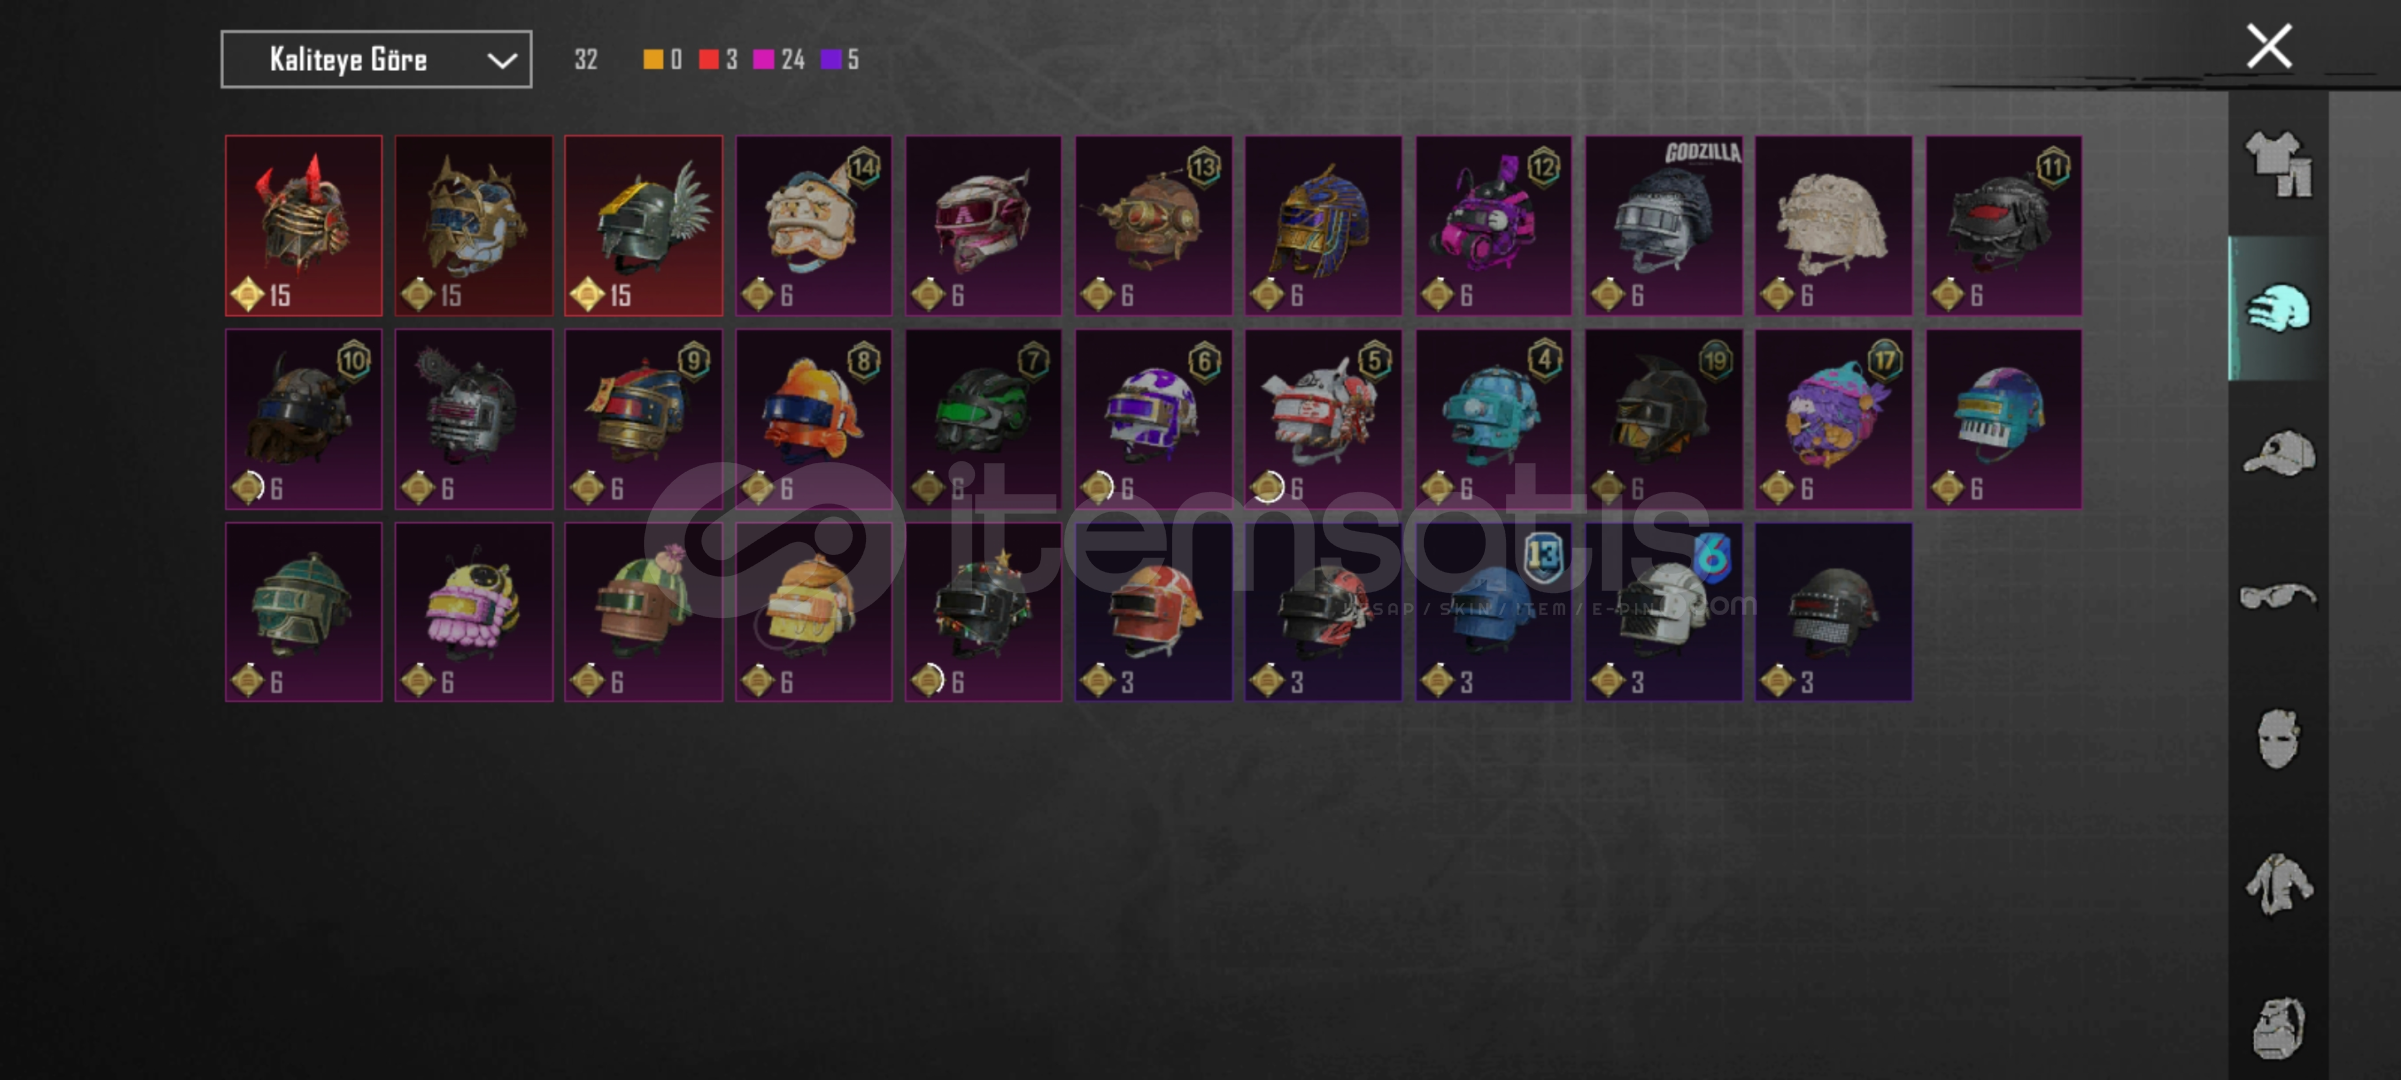Pick the yellow bee helmet skin
The width and height of the screenshot is (2401, 1080).
pos(474,612)
